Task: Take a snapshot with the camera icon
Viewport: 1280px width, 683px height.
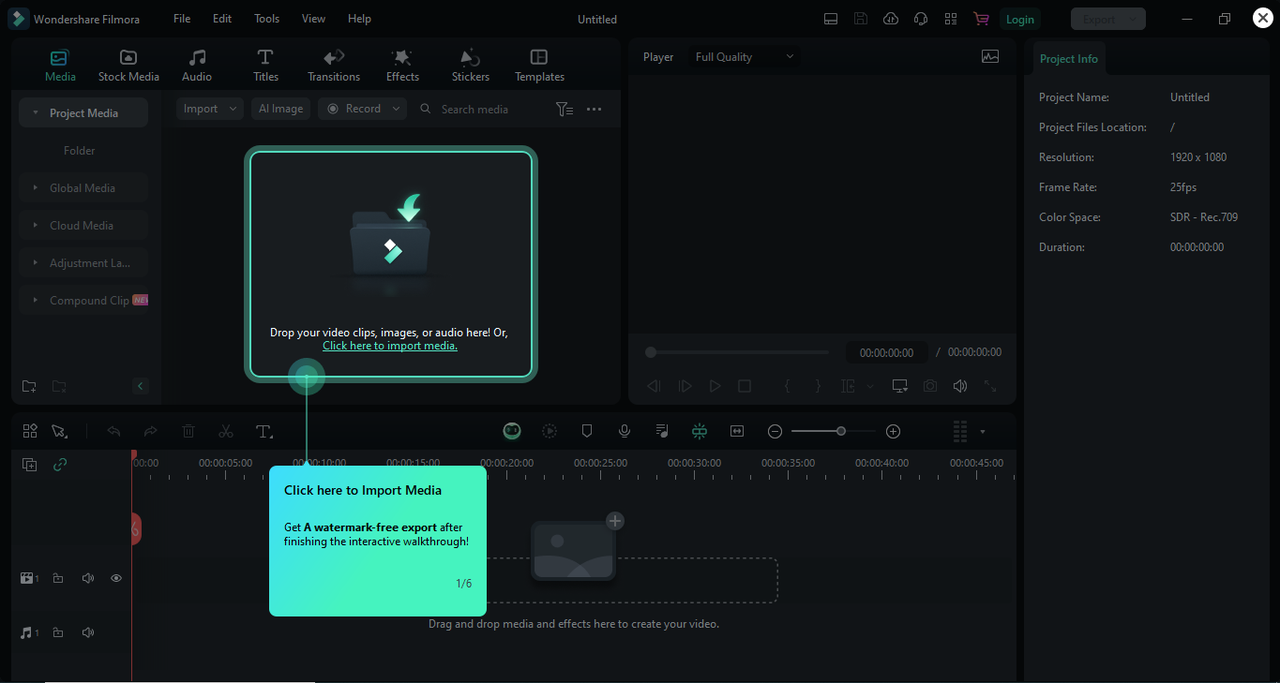Action: coord(929,385)
